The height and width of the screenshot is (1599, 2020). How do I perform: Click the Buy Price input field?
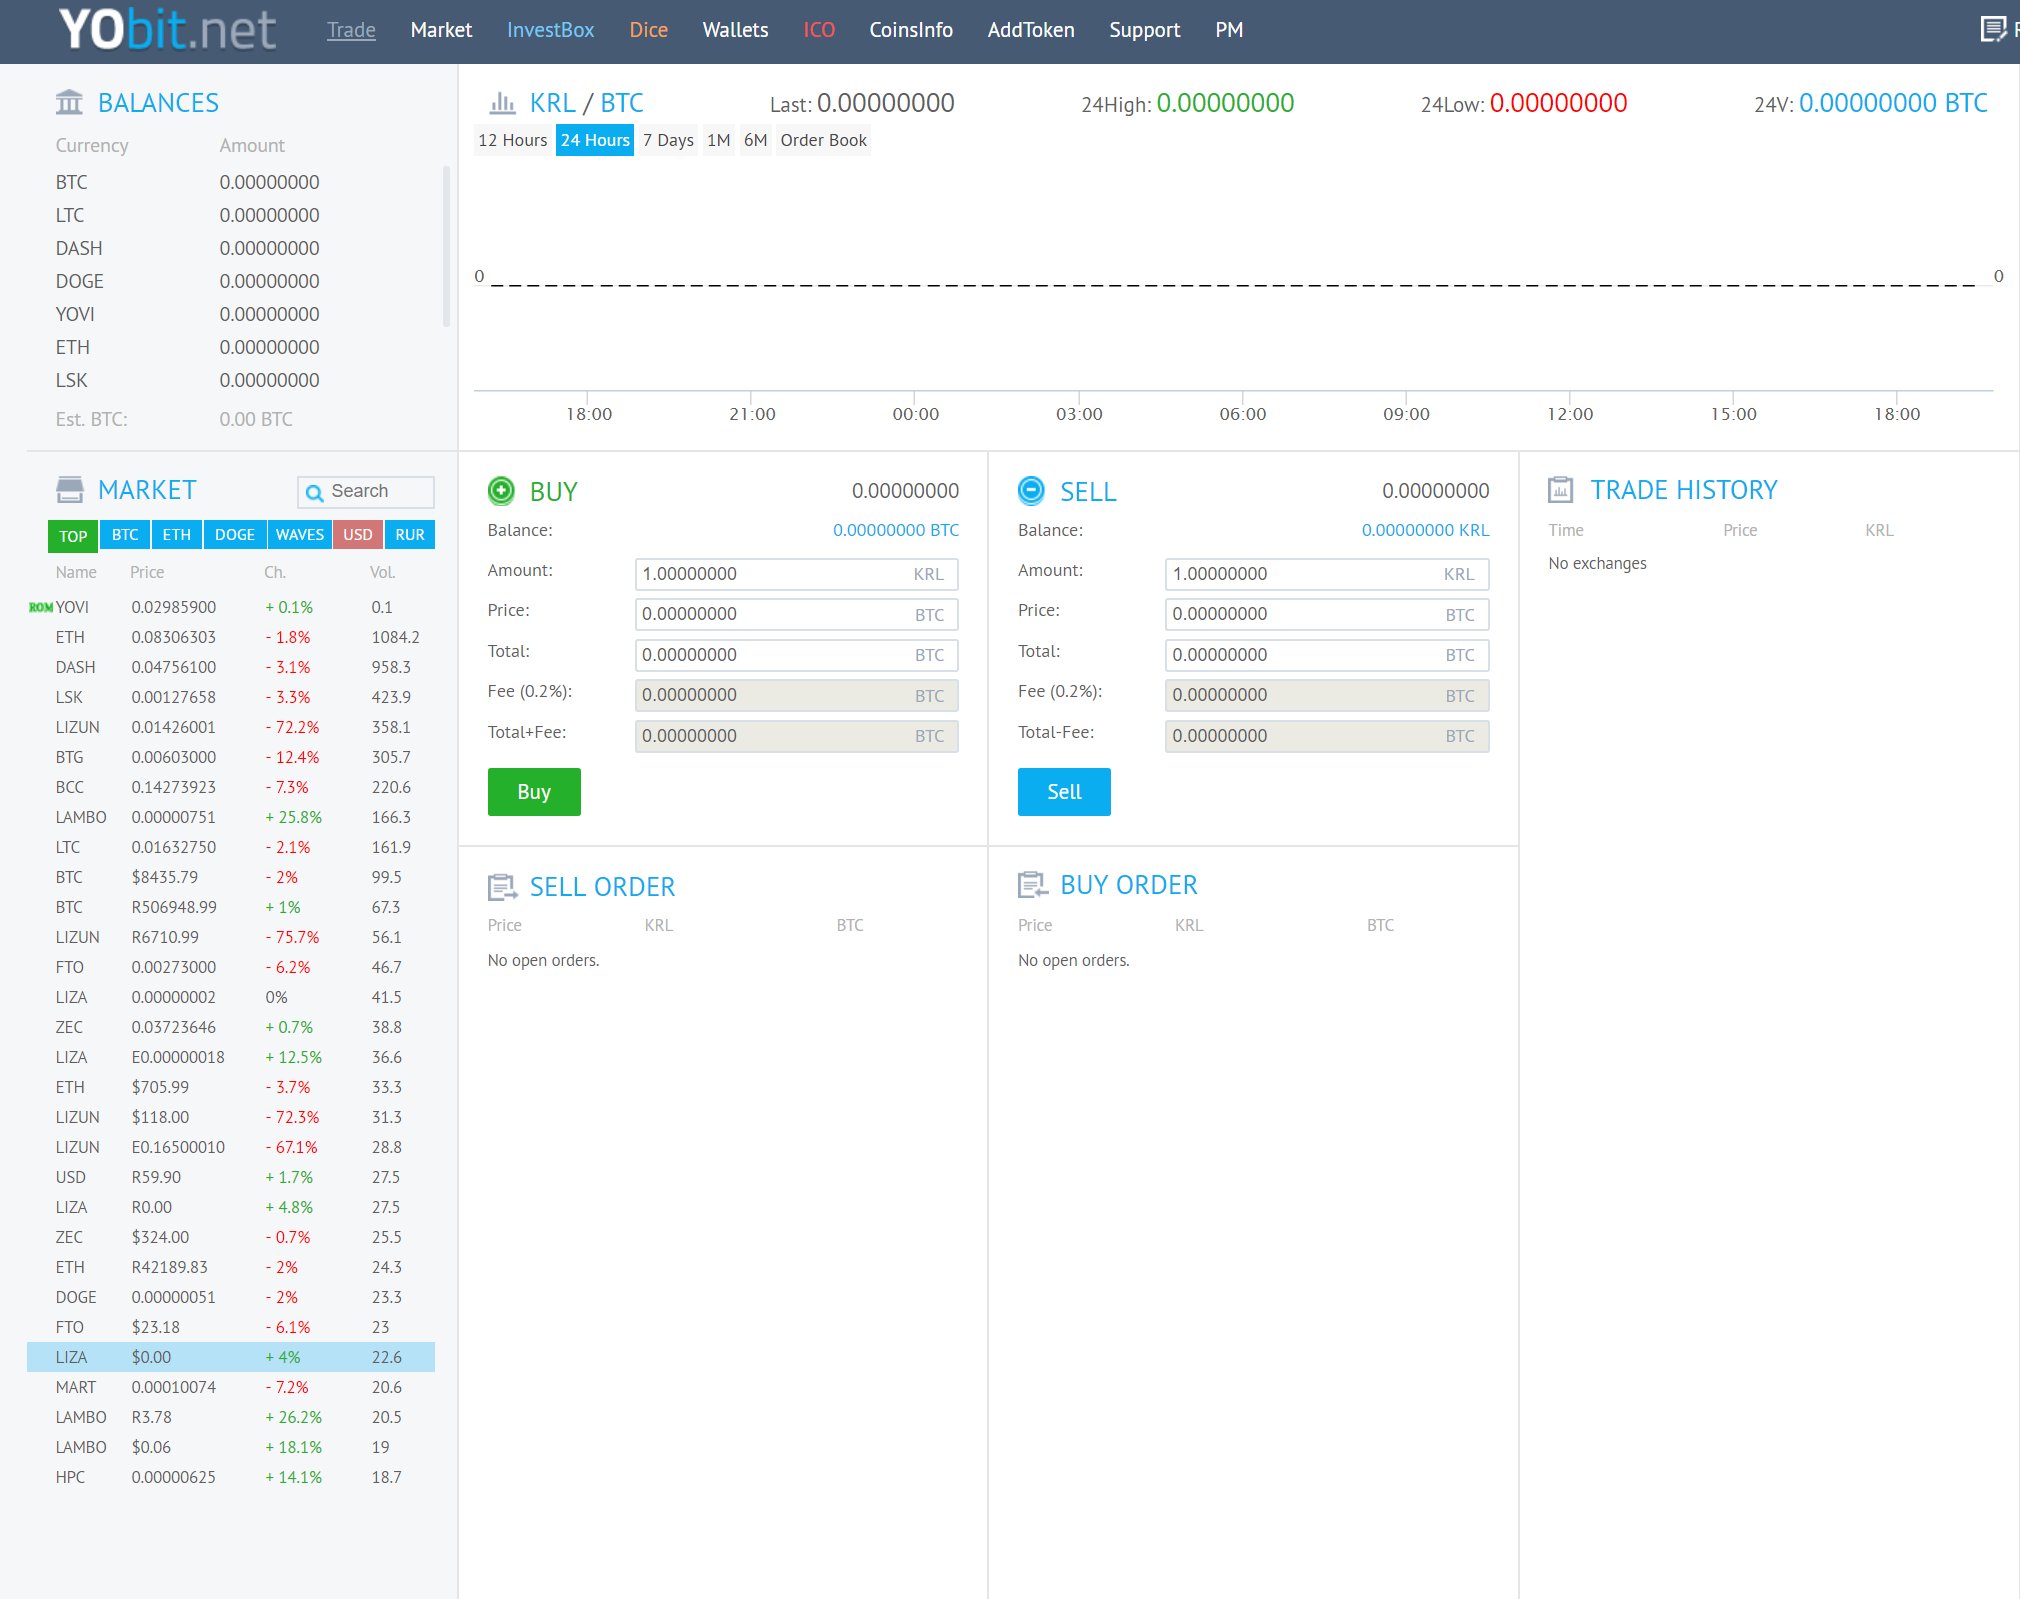click(796, 614)
